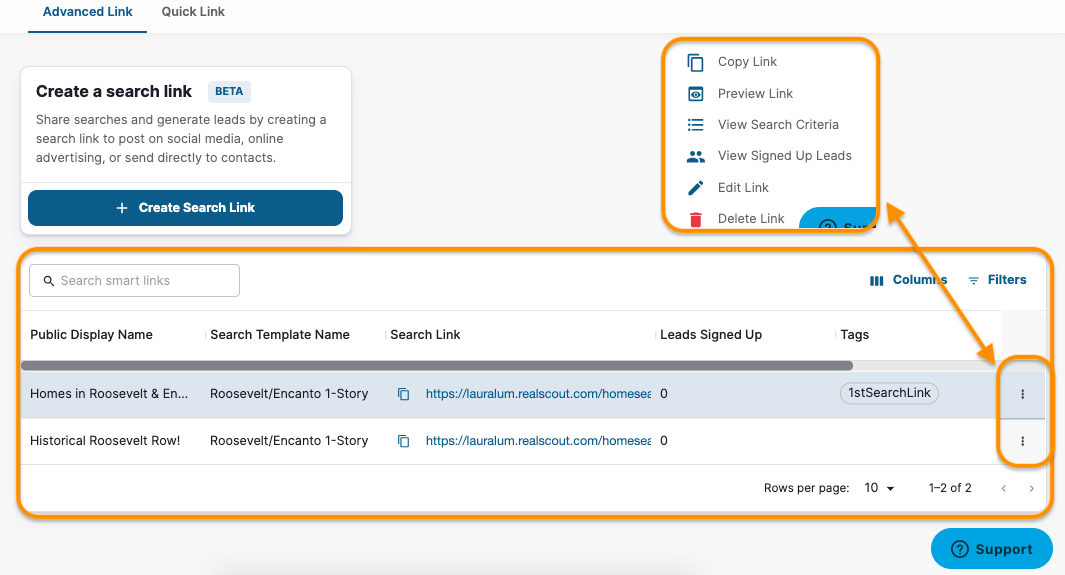The image size is (1065, 575).
Task: Choose Edit Link from the menu
Action: click(x=743, y=187)
